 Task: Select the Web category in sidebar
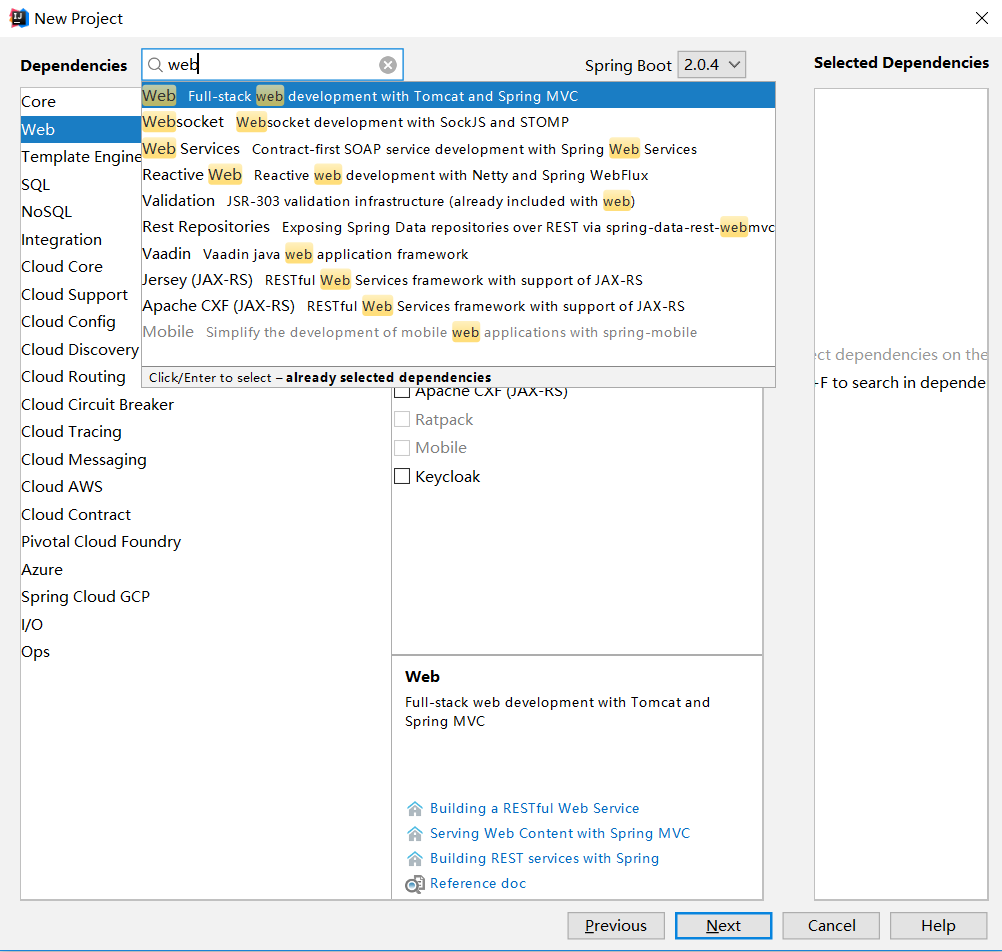point(81,129)
